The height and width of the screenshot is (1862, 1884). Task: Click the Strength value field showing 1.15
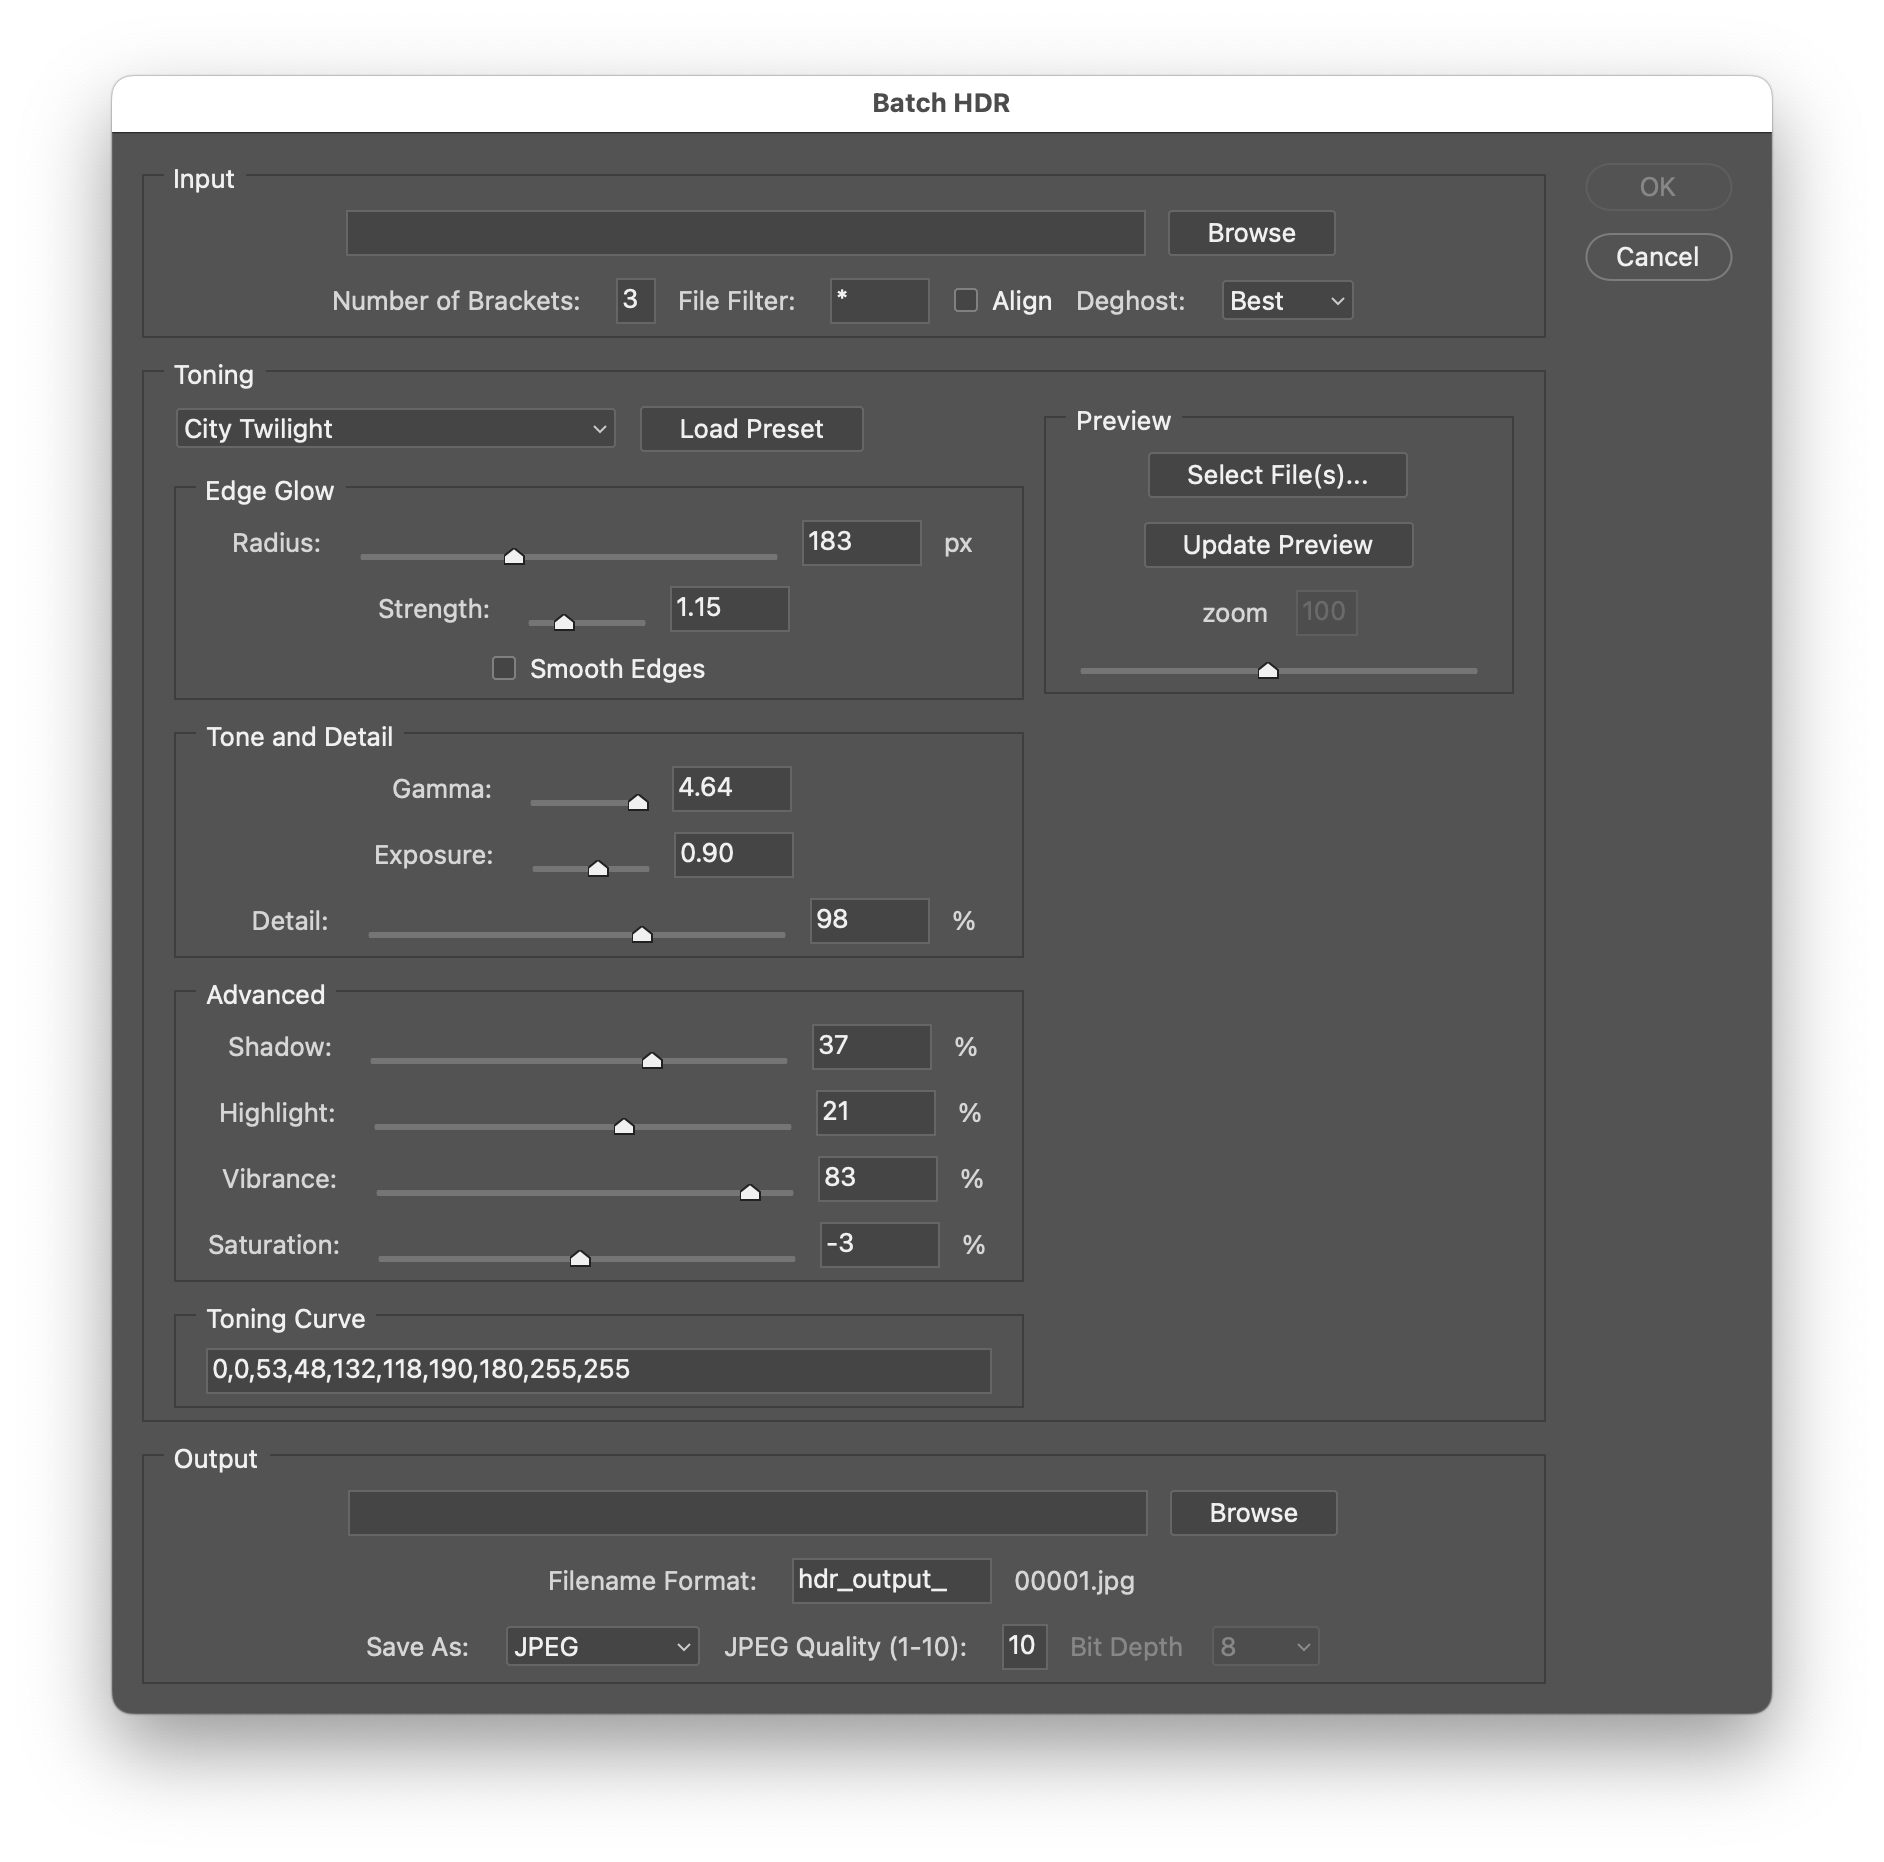[730, 609]
